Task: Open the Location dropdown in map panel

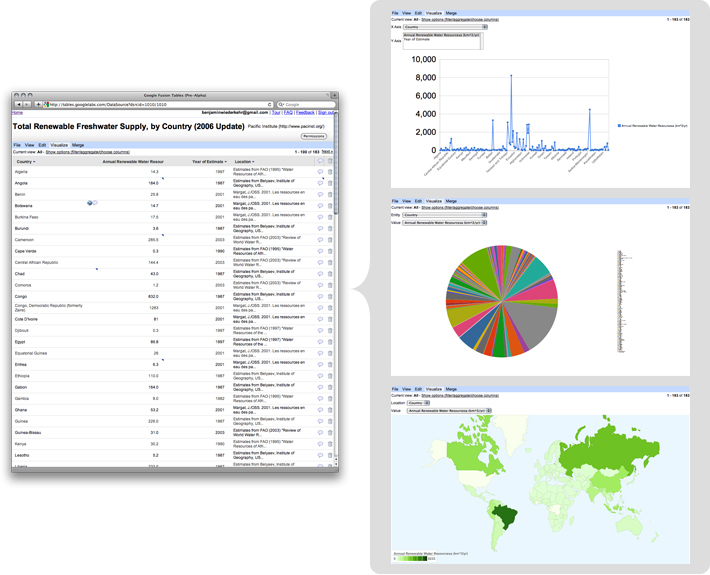Action: coord(418,403)
